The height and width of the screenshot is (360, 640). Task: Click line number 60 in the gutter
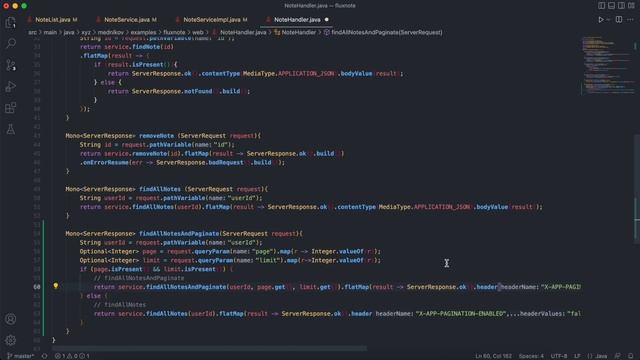tap(37, 287)
